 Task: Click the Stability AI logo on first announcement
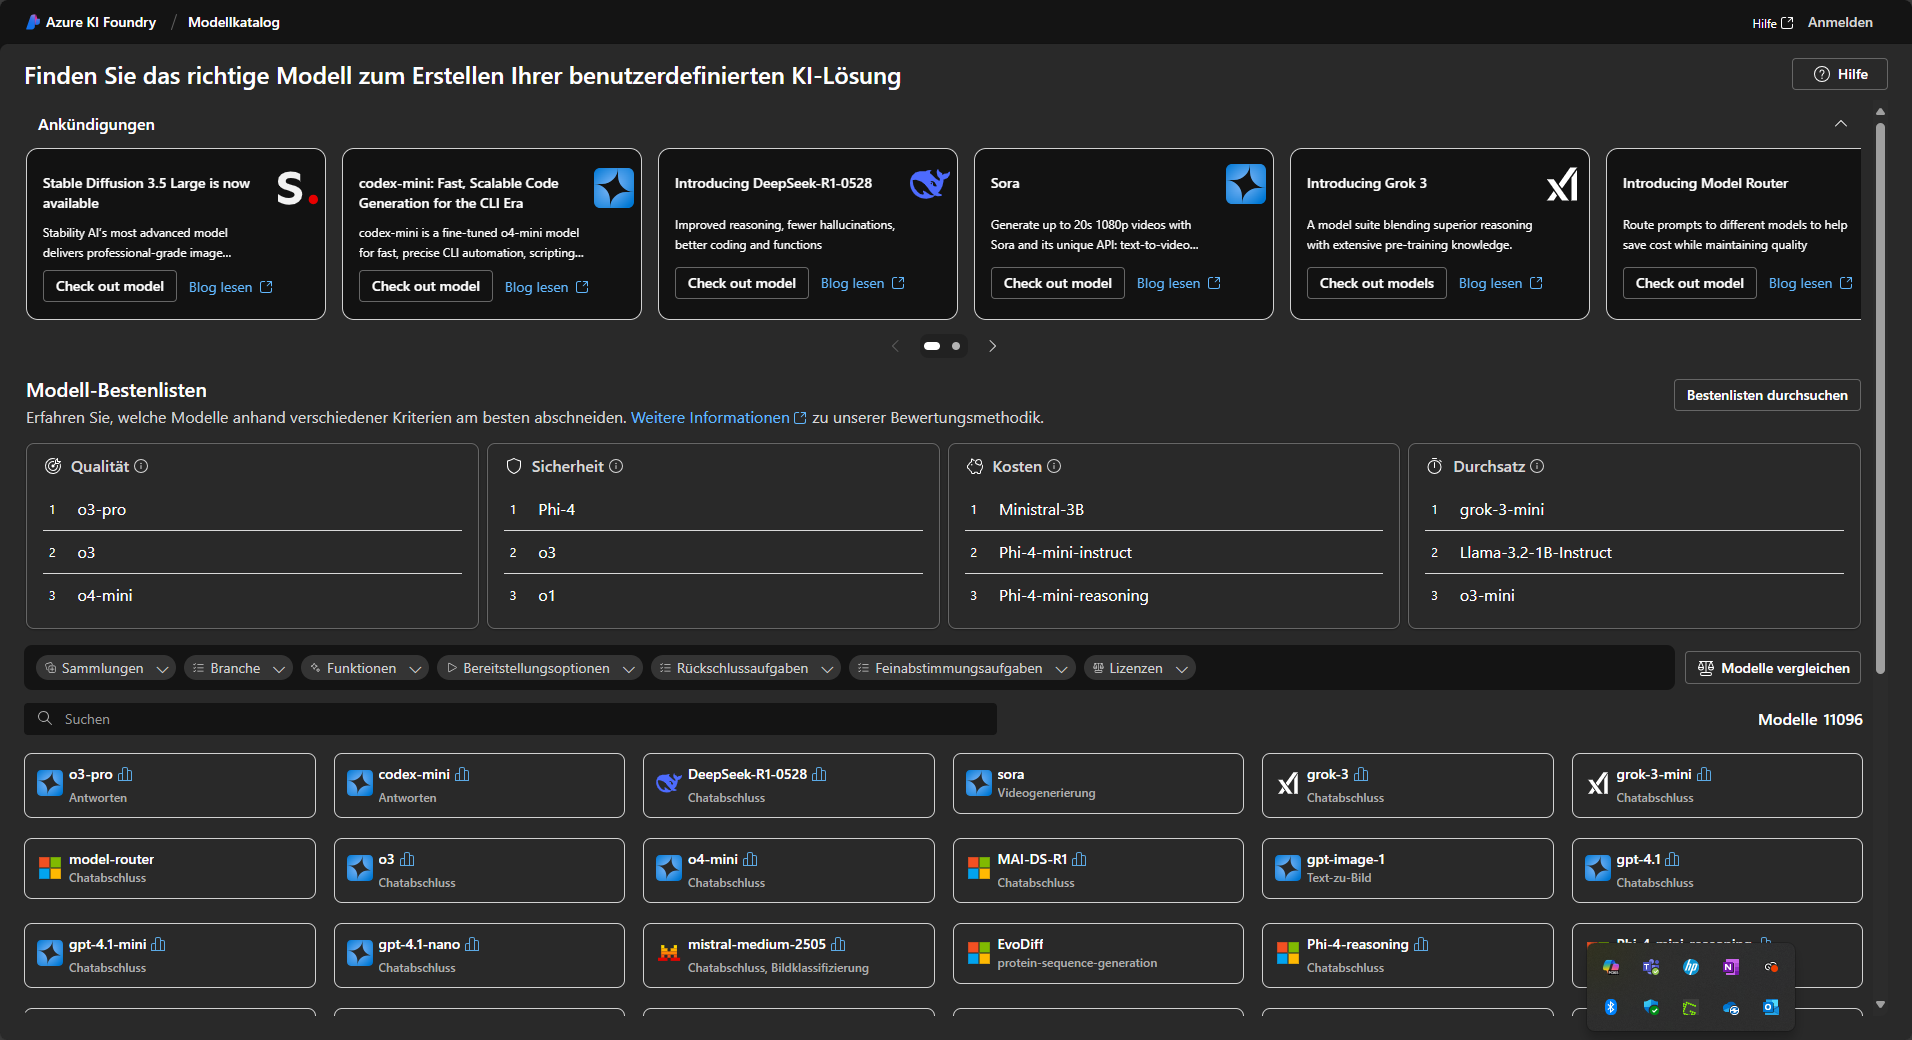coord(297,188)
